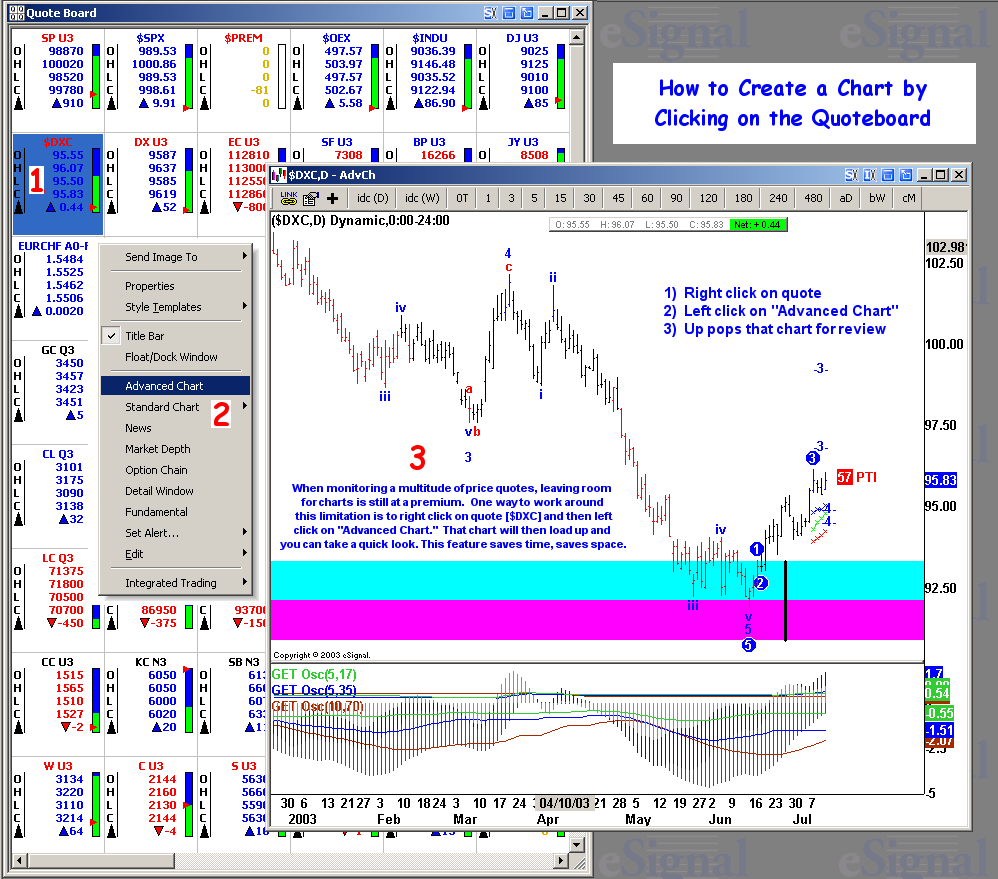This screenshot has width=998, height=879.
Task: Expand the Send Image To submenu arrow
Action: pyautogui.click(x=245, y=256)
